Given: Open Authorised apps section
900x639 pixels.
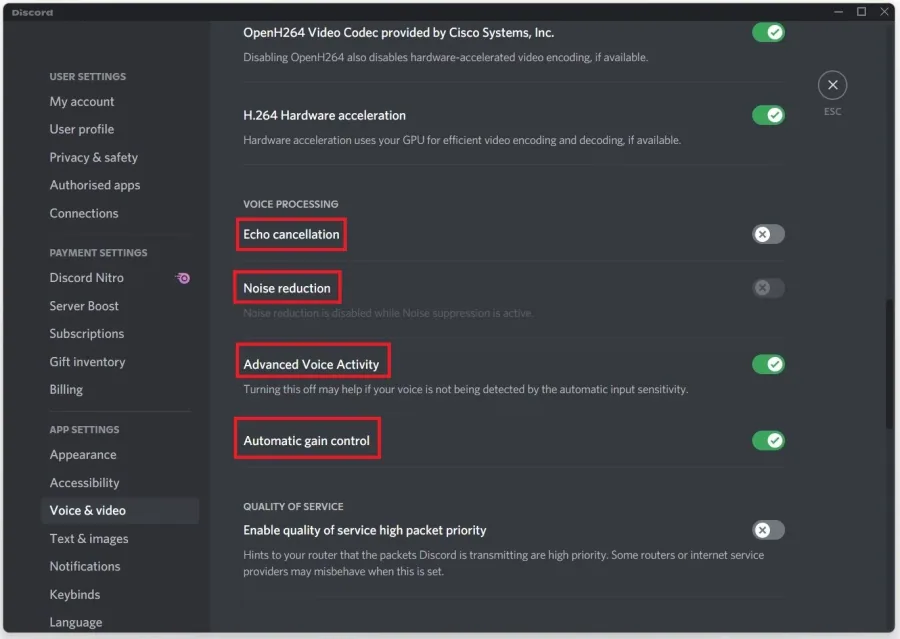Looking at the screenshot, I should click(95, 185).
